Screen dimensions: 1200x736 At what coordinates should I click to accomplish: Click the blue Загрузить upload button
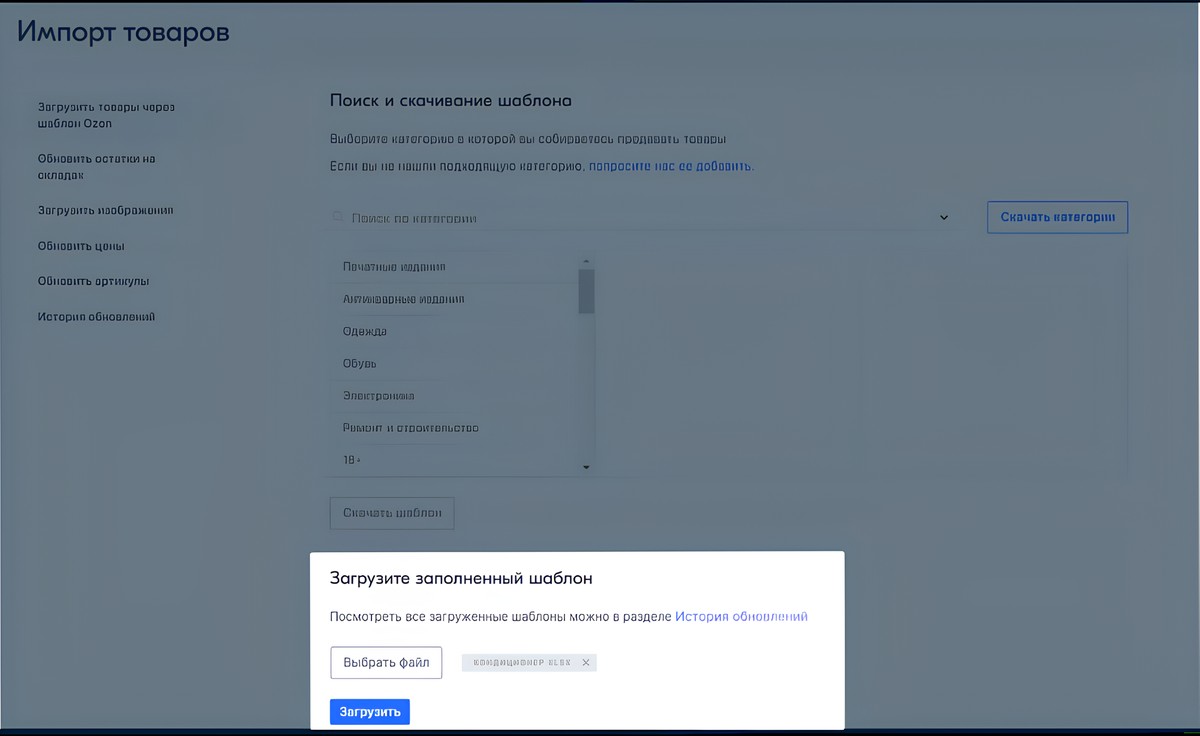[x=370, y=712]
